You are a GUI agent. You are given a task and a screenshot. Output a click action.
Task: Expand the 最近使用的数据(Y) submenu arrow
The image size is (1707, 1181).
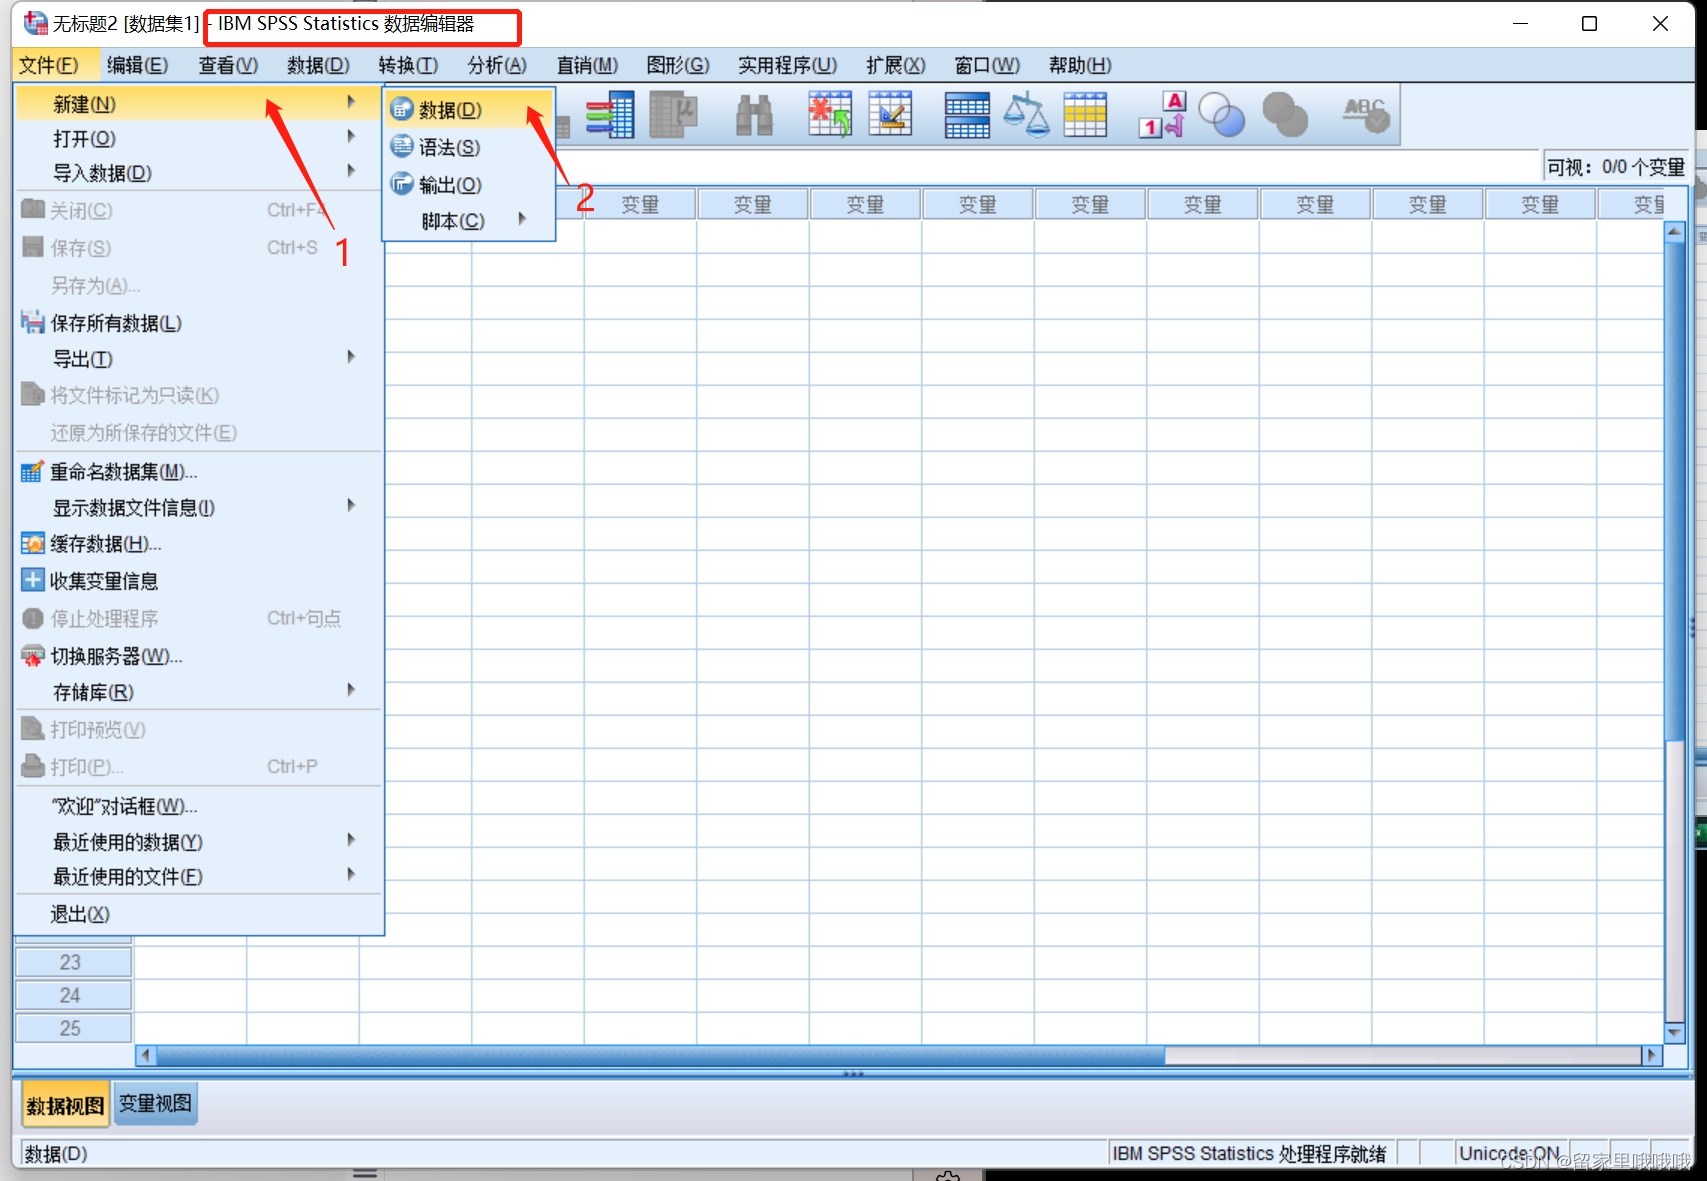coord(351,840)
